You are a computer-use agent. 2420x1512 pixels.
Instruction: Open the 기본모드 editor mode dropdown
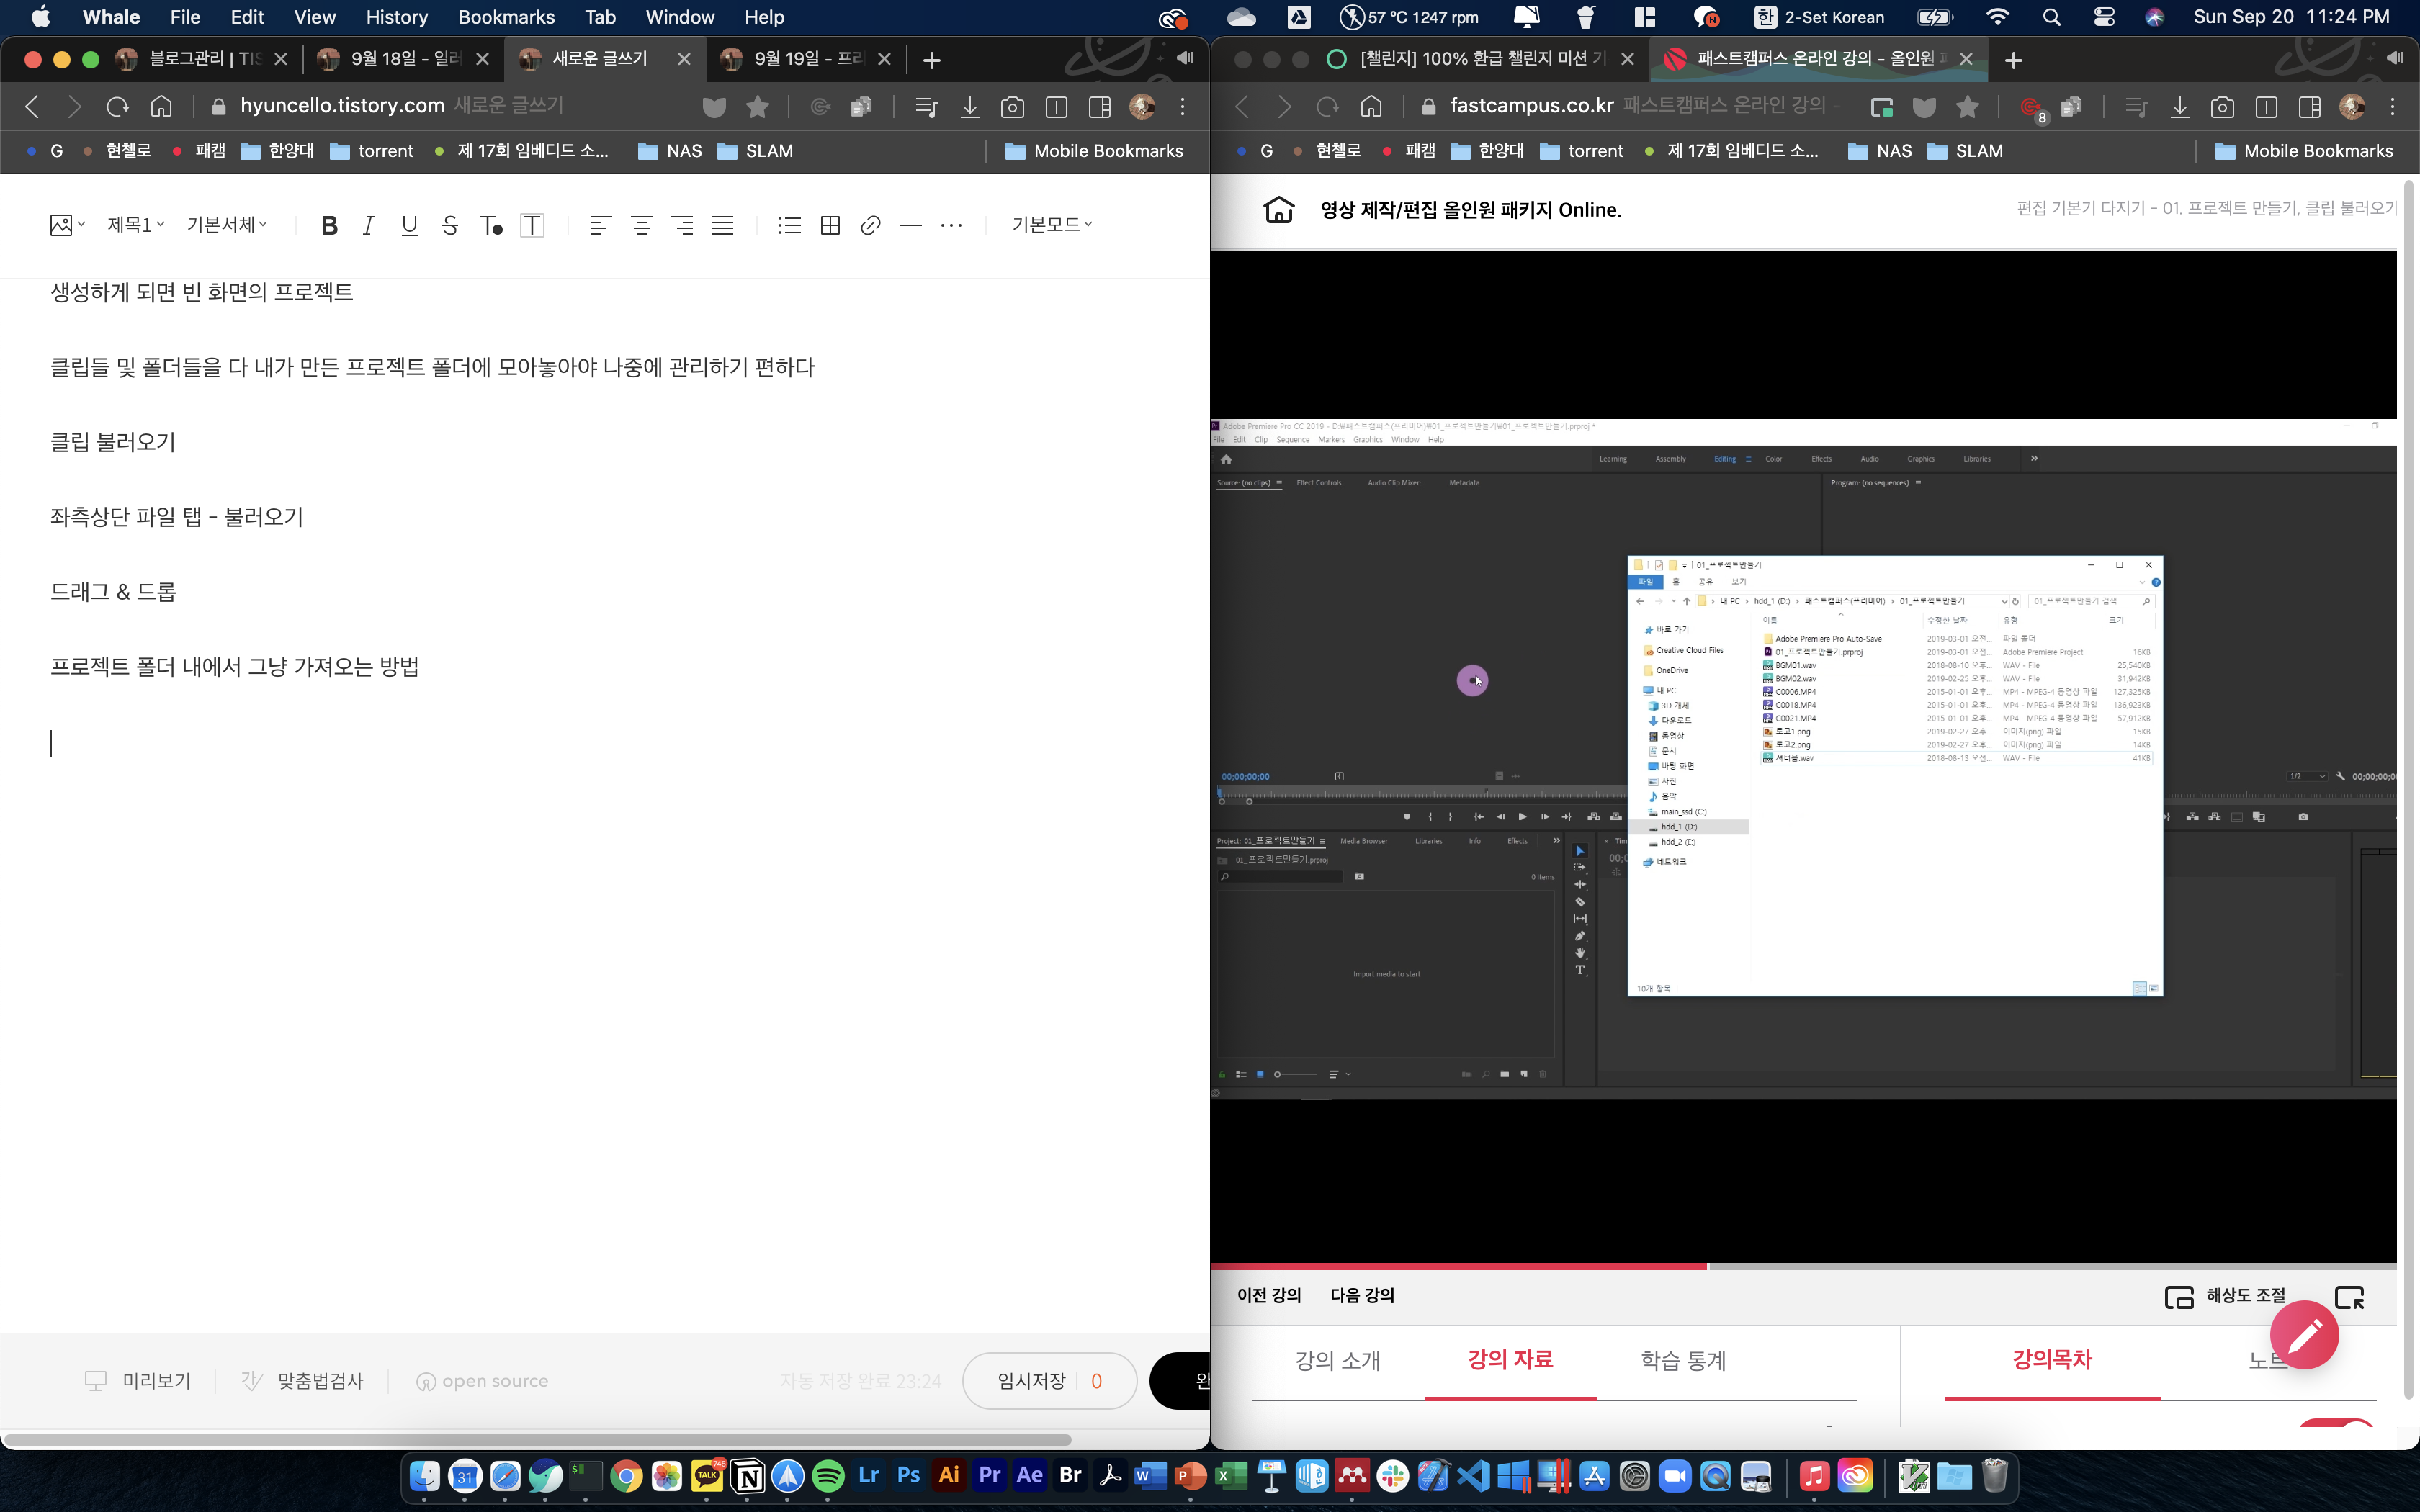point(1052,225)
